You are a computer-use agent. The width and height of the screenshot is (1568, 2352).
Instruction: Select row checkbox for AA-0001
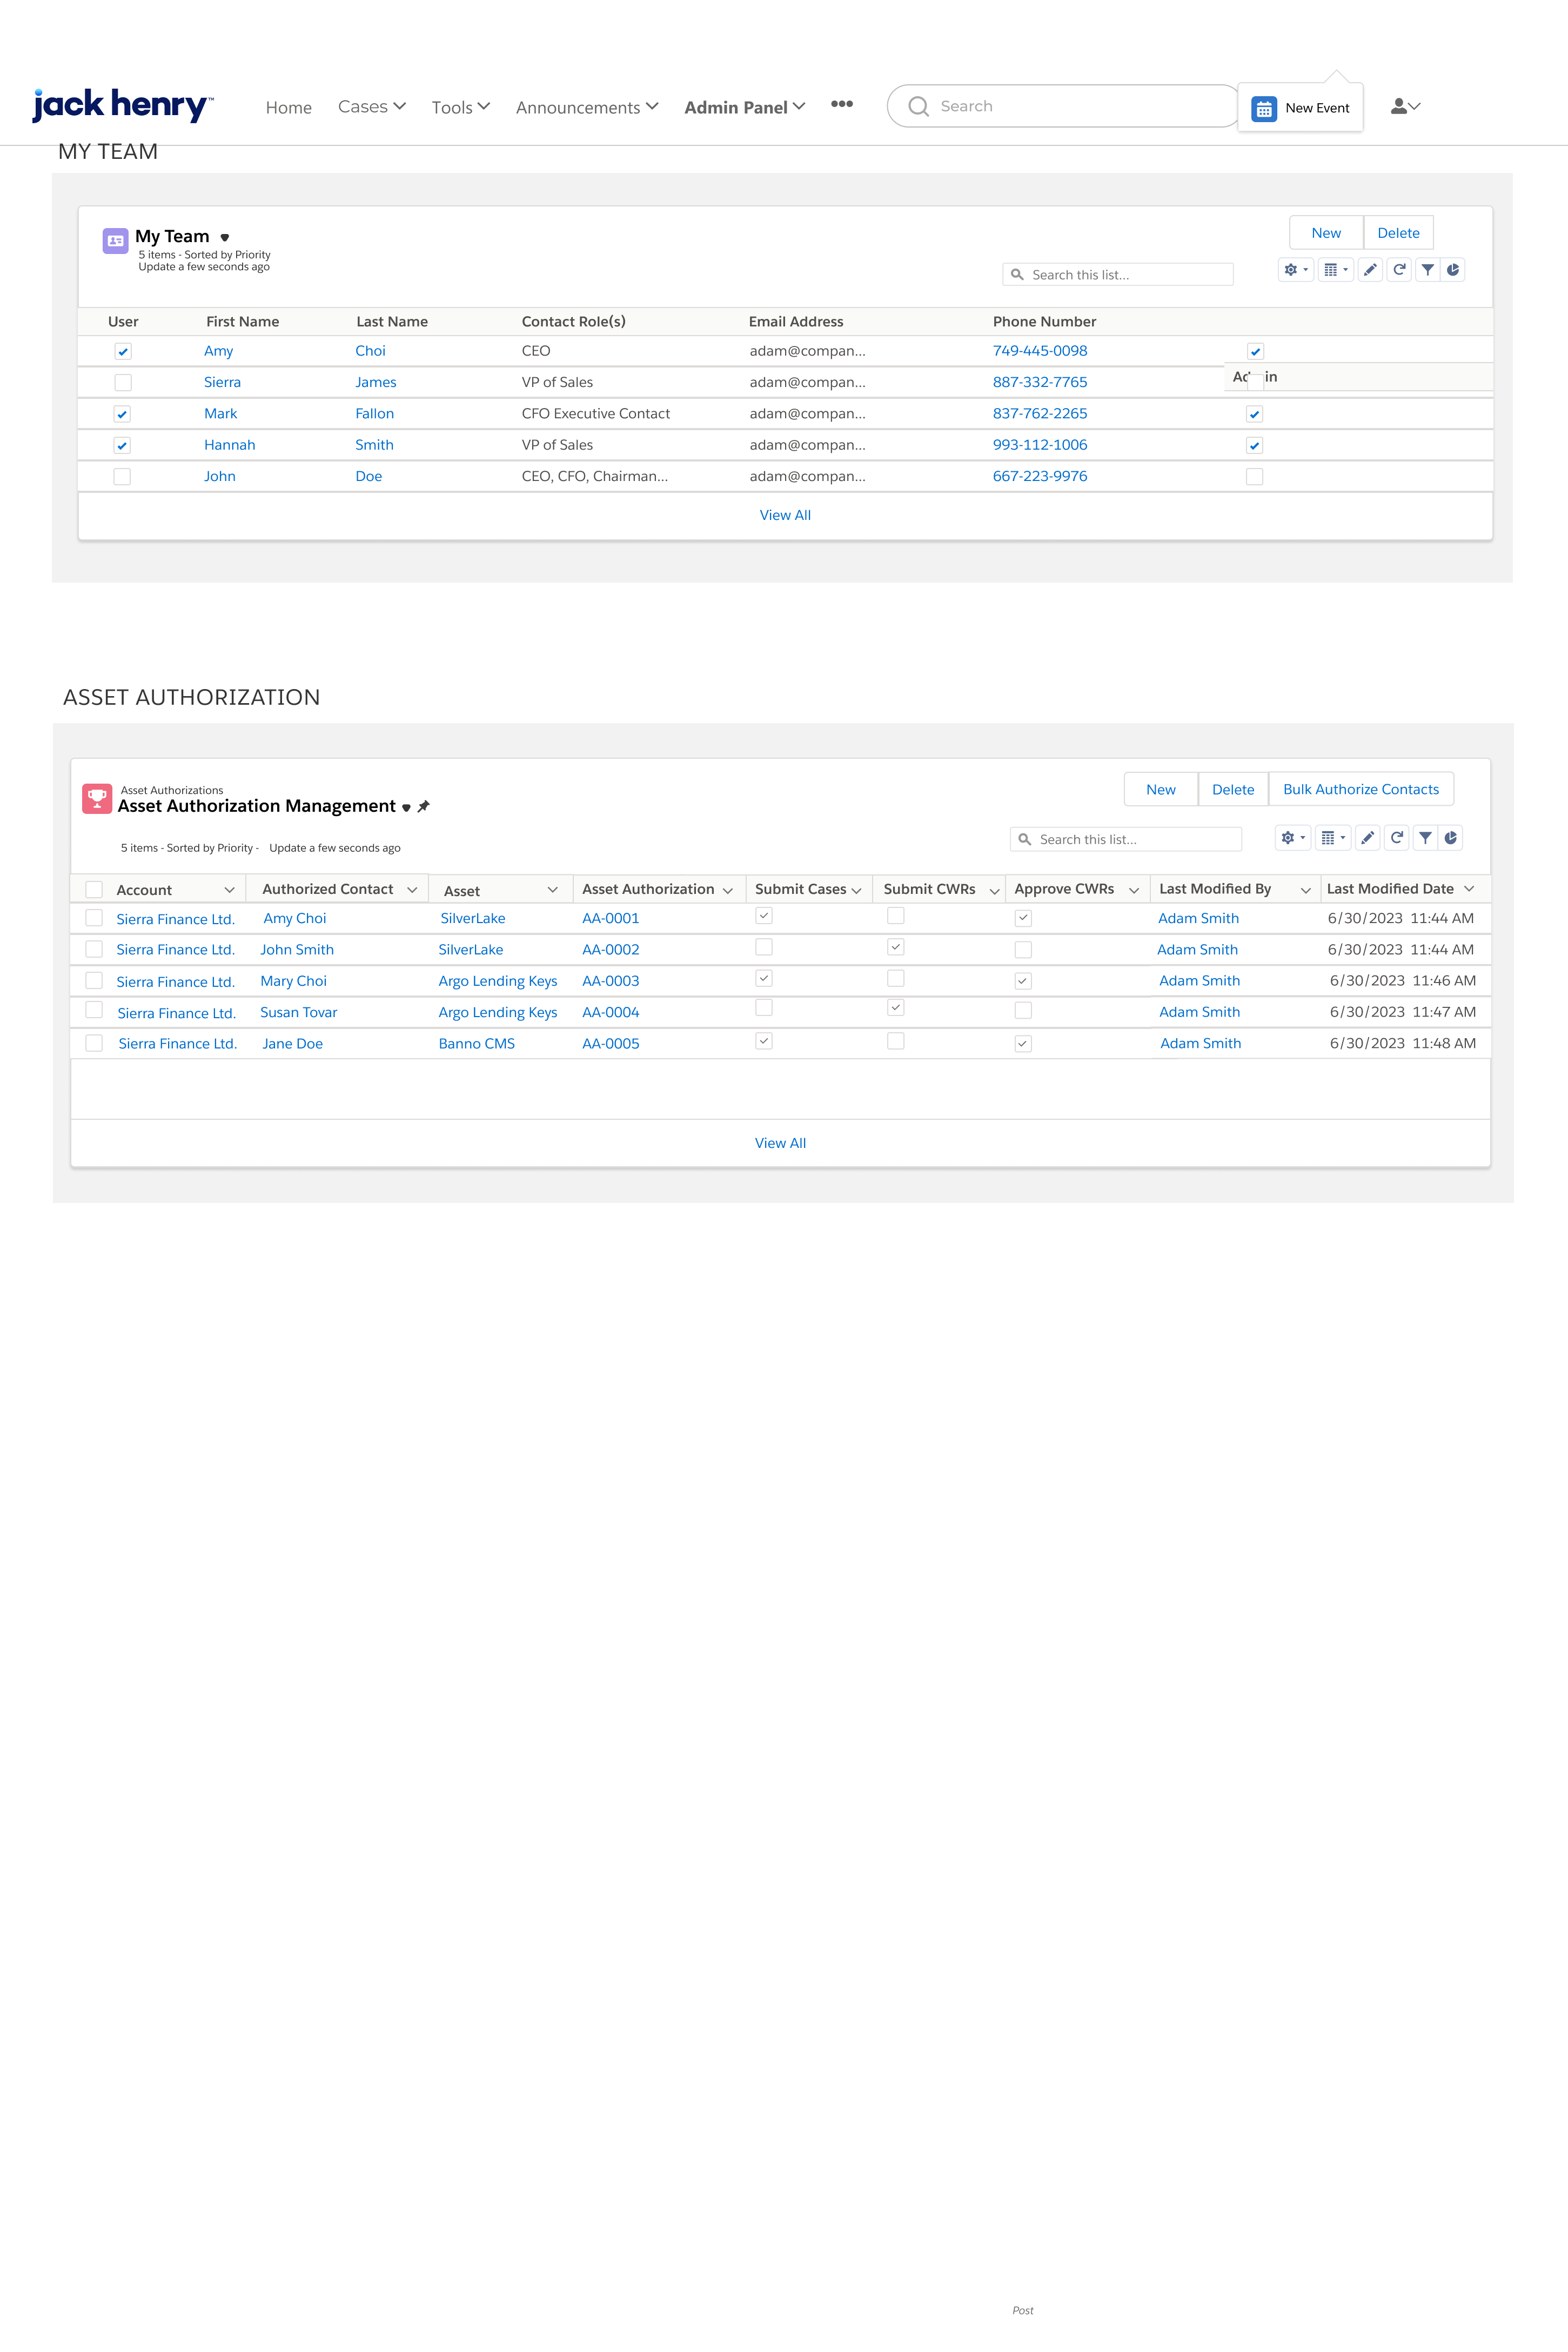94,918
